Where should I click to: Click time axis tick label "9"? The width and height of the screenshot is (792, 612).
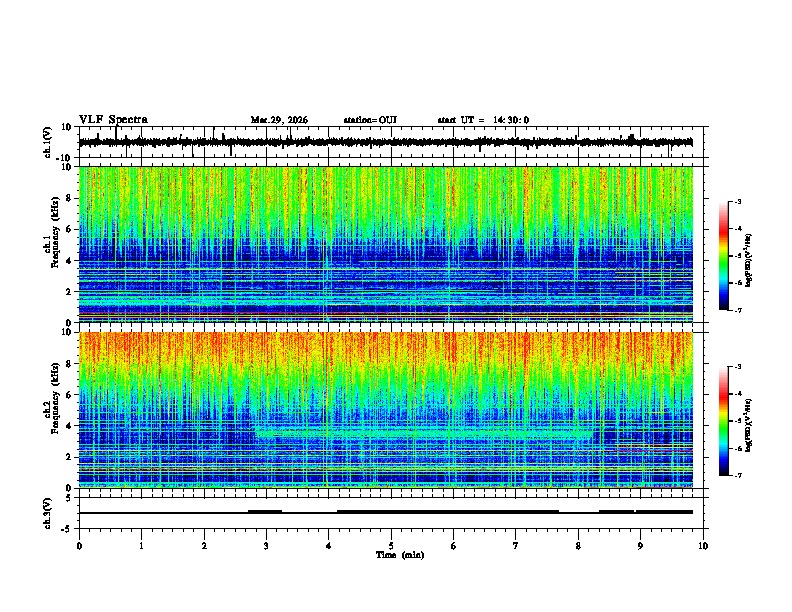tap(640, 546)
